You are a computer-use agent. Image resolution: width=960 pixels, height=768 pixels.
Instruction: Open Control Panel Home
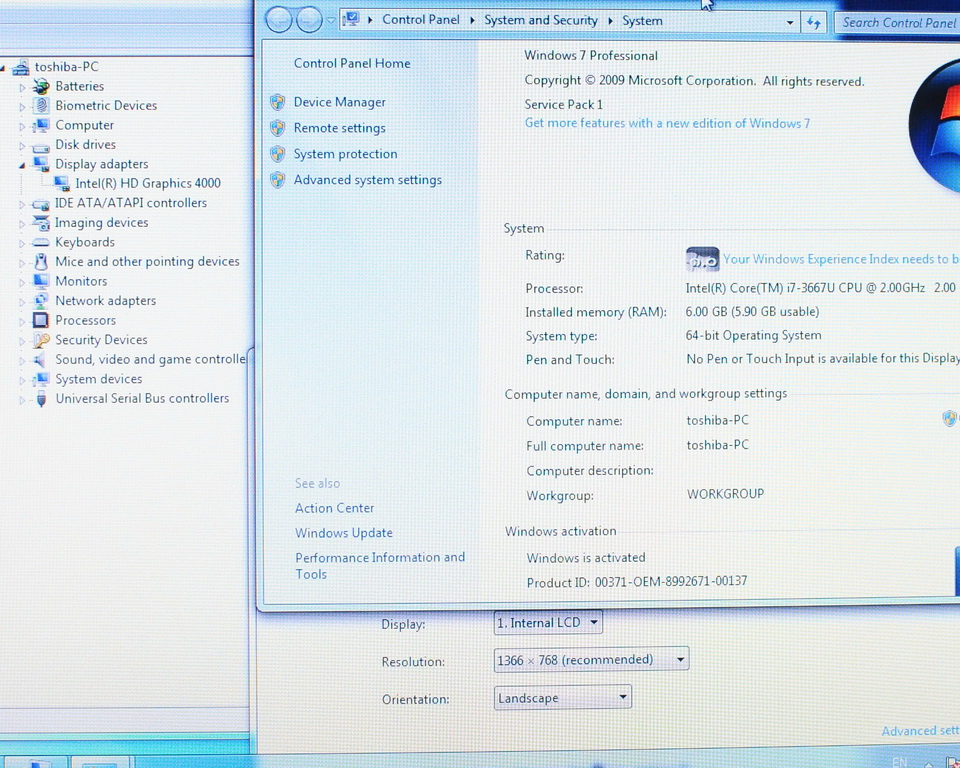(x=352, y=63)
